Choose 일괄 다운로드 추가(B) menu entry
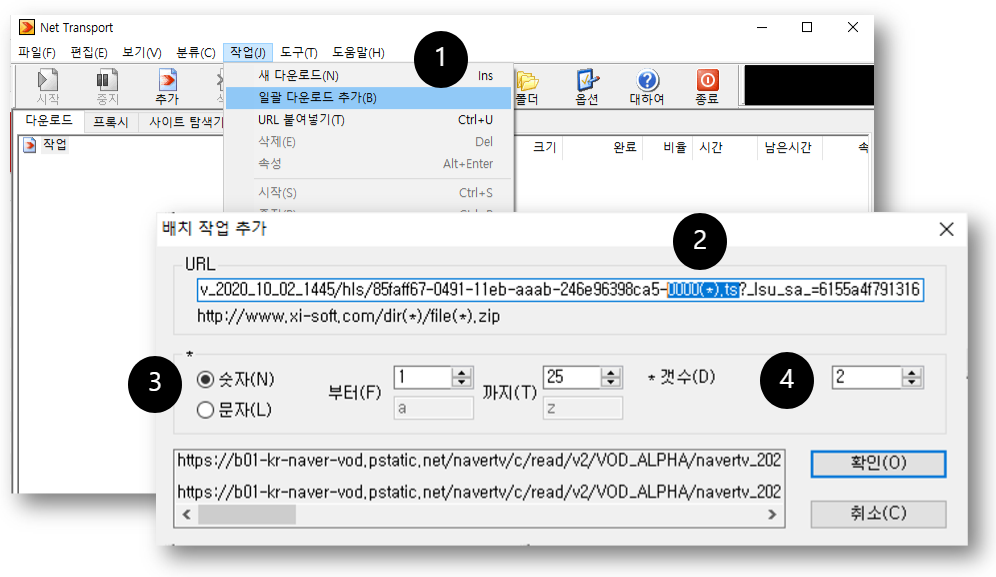The height and width of the screenshot is (577, 996). (x=368, y=98)
